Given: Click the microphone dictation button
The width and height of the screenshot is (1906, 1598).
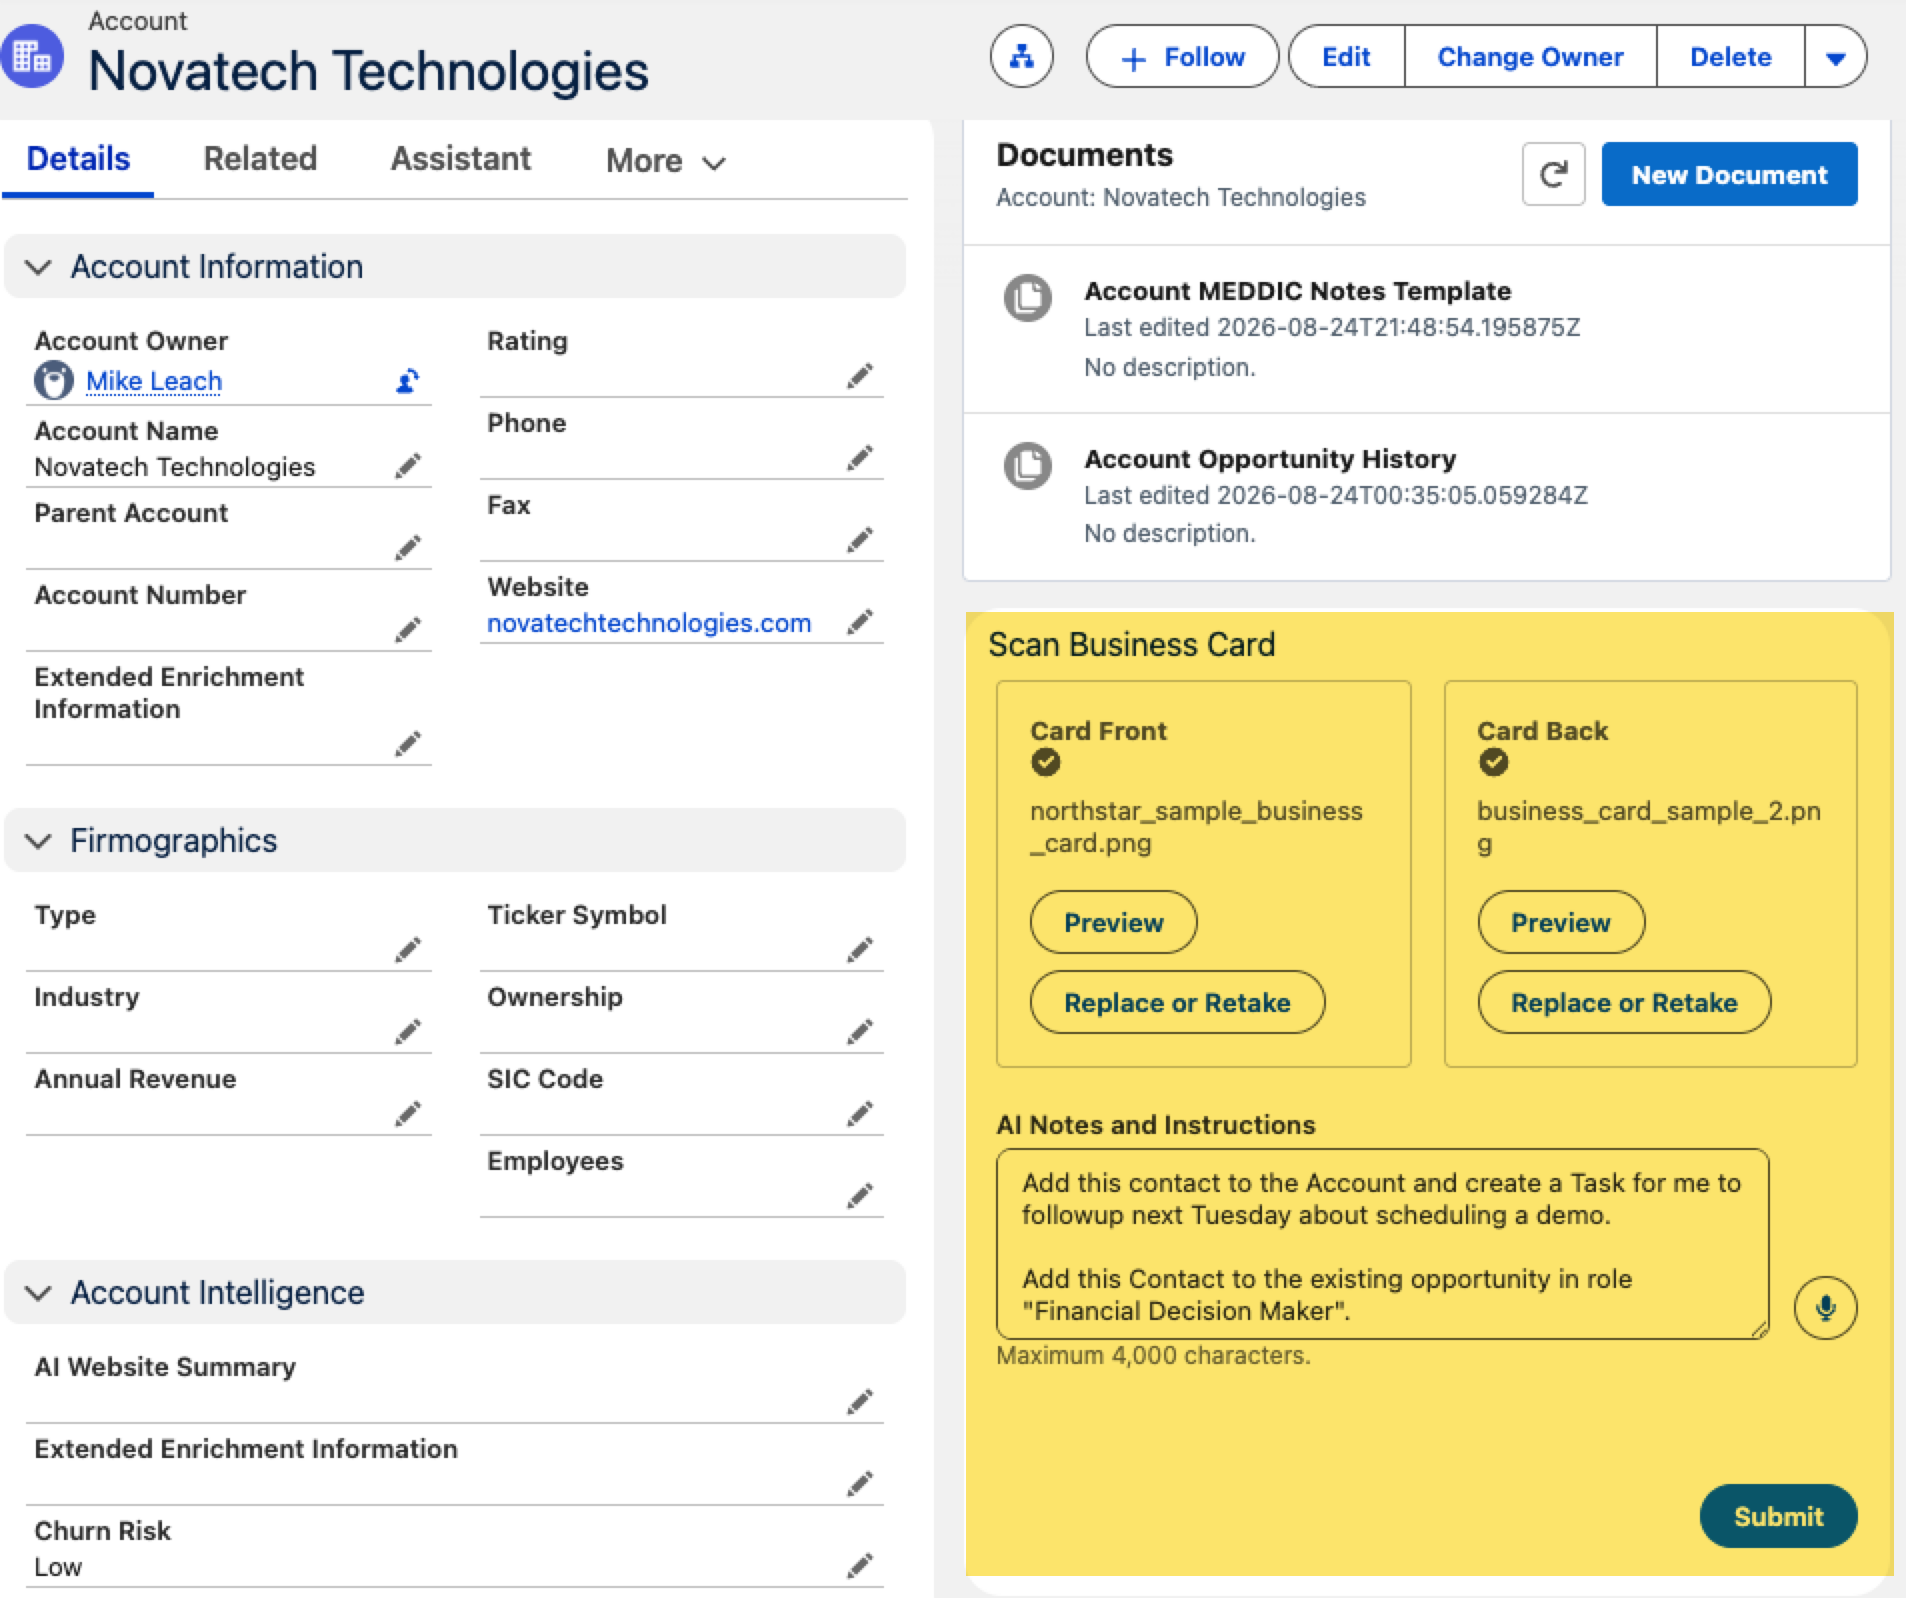Looking at the screenshot, I should pos(1825,1307).
